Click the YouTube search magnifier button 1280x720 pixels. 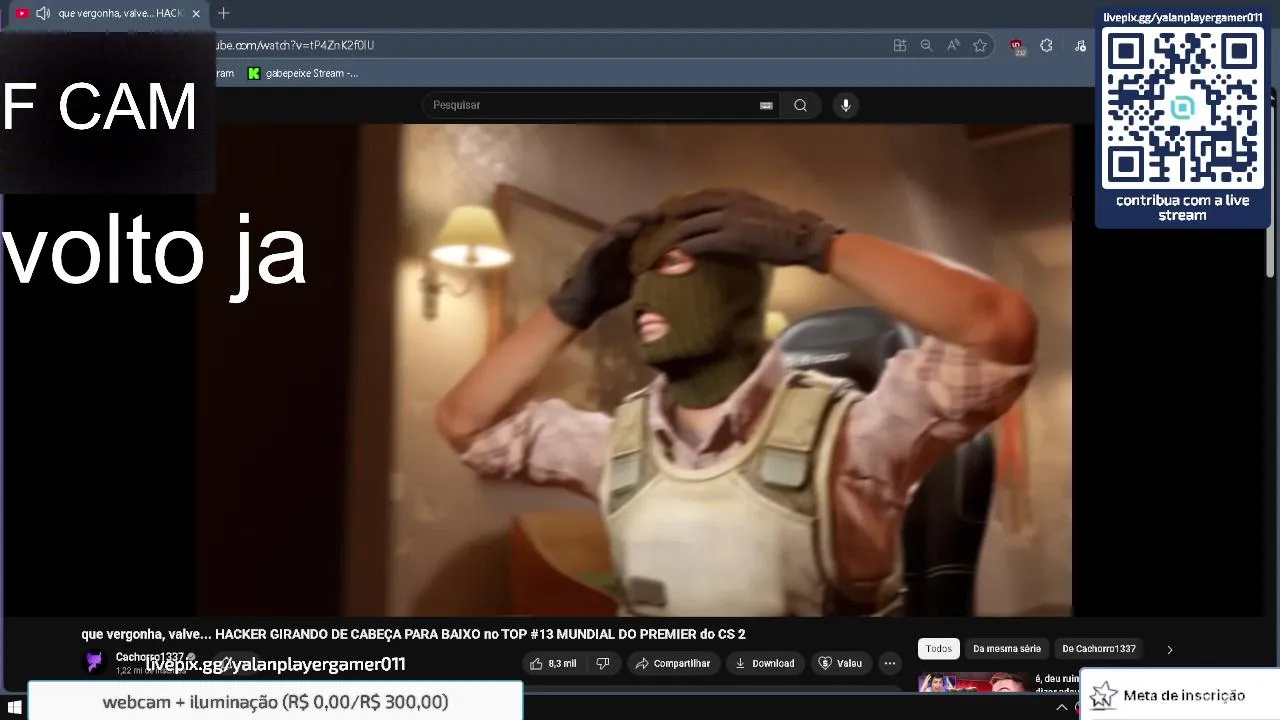point(800,105)
